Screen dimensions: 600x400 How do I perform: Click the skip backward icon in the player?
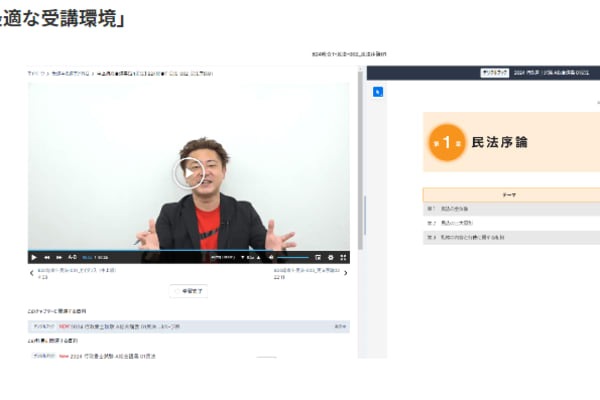(x=47, y=257)
